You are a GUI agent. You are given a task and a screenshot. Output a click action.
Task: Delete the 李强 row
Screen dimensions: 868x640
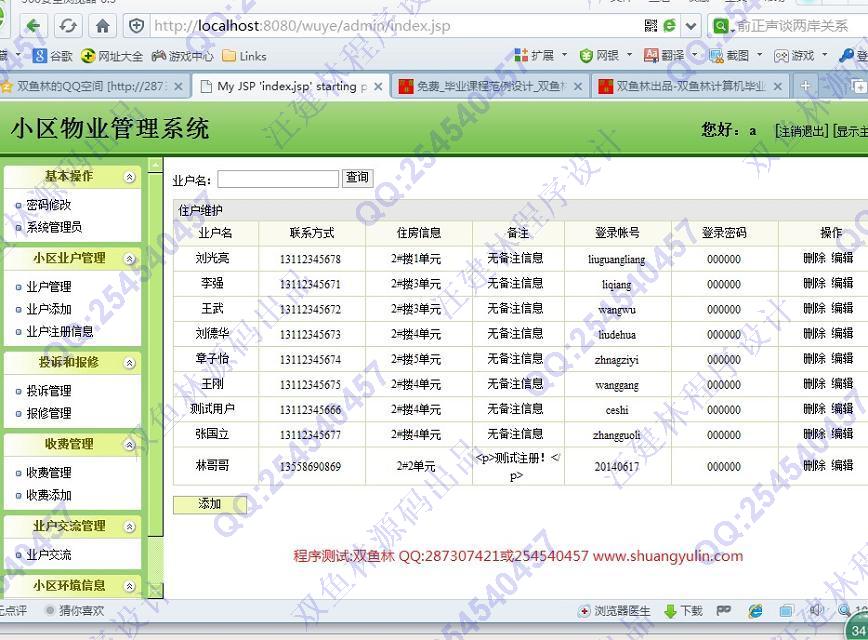(814, 283)
